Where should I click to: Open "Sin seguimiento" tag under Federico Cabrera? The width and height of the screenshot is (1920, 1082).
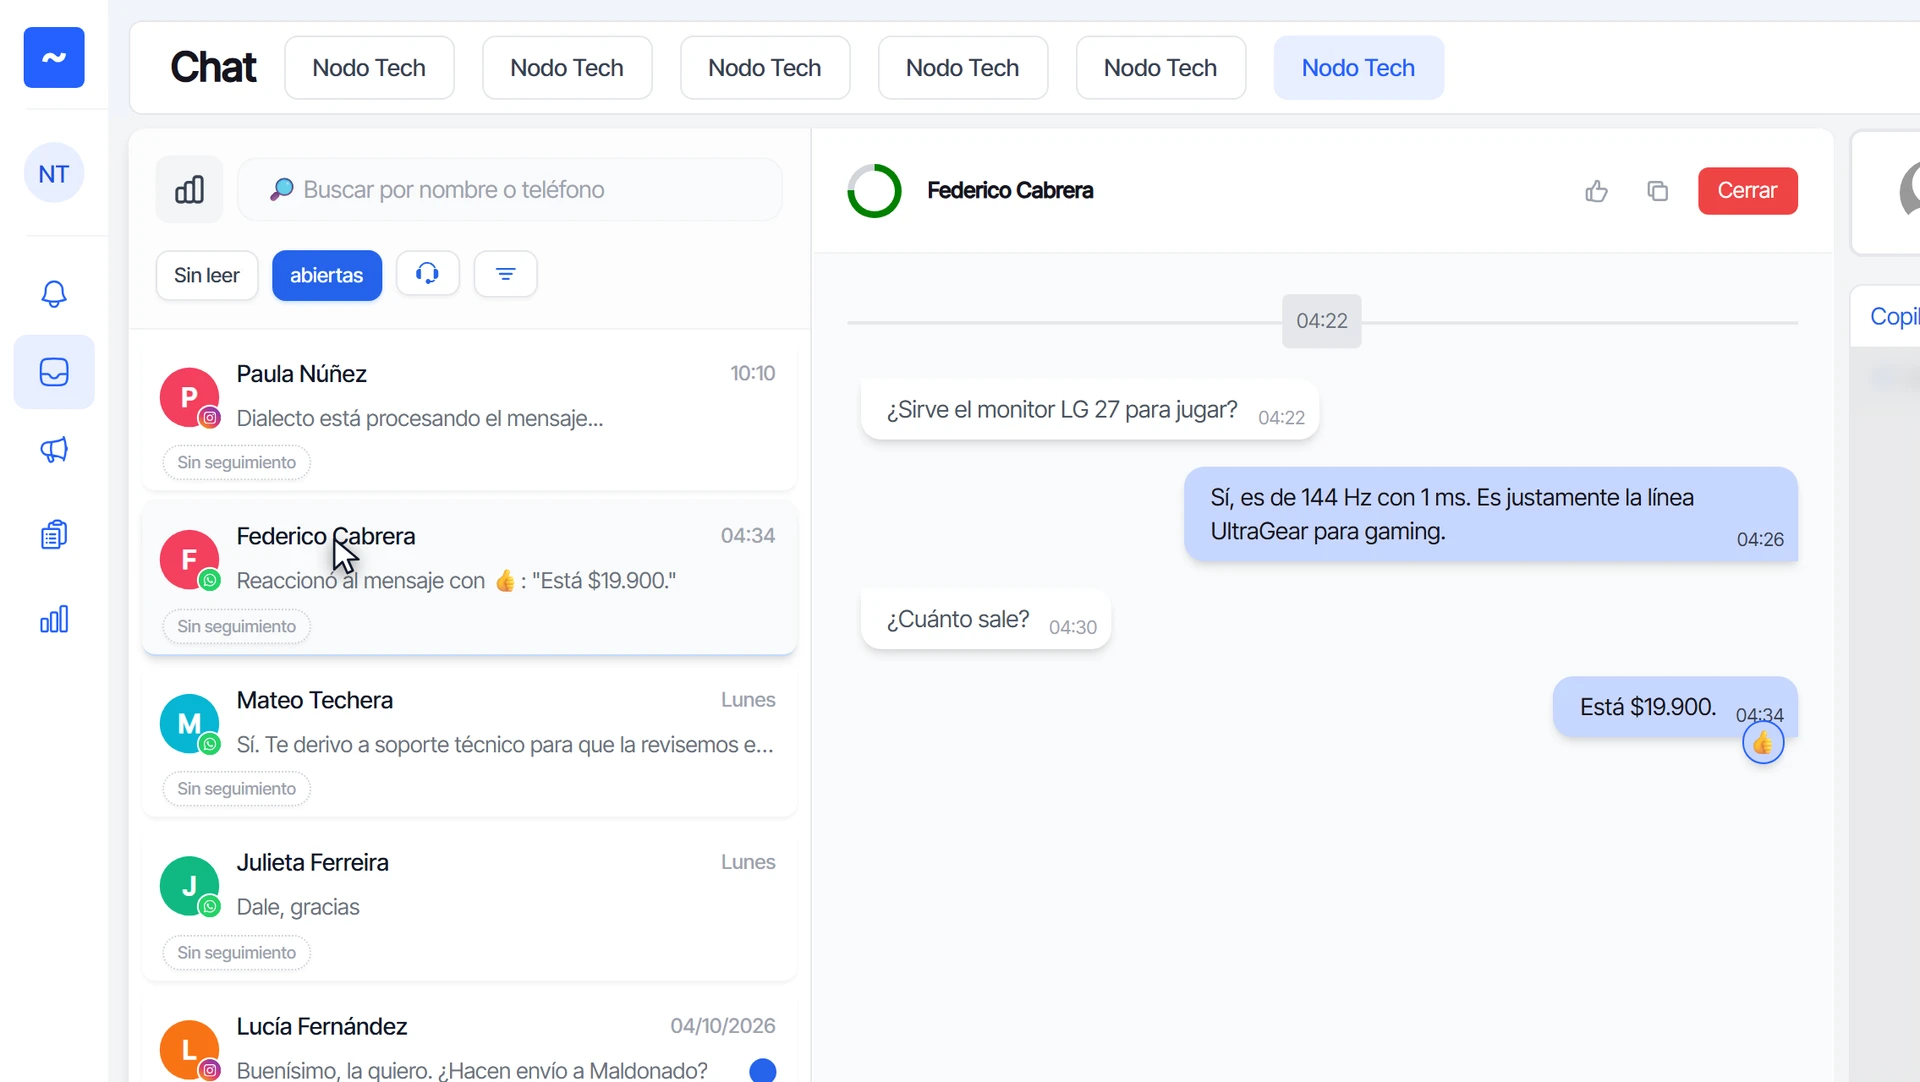(x=237, y=627)
